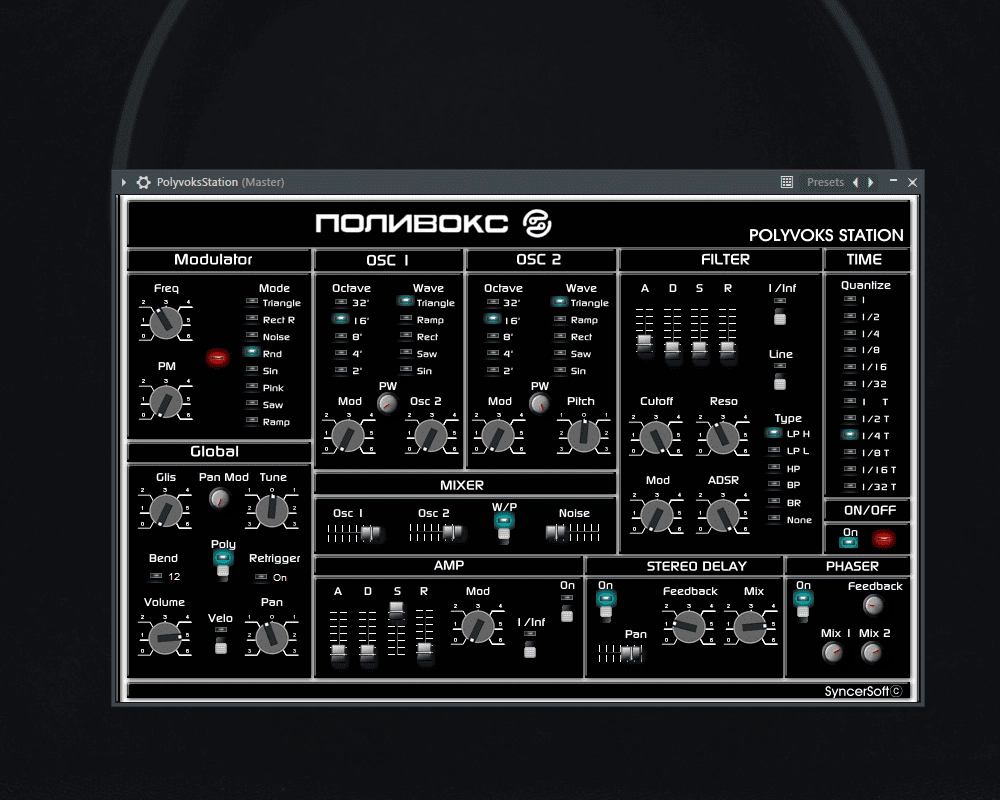Image resolution: width=1000 pixels, height=800 pixels.
Task: Toggle the Stereo Delay On switch
Action: click(x=606, y=605)
